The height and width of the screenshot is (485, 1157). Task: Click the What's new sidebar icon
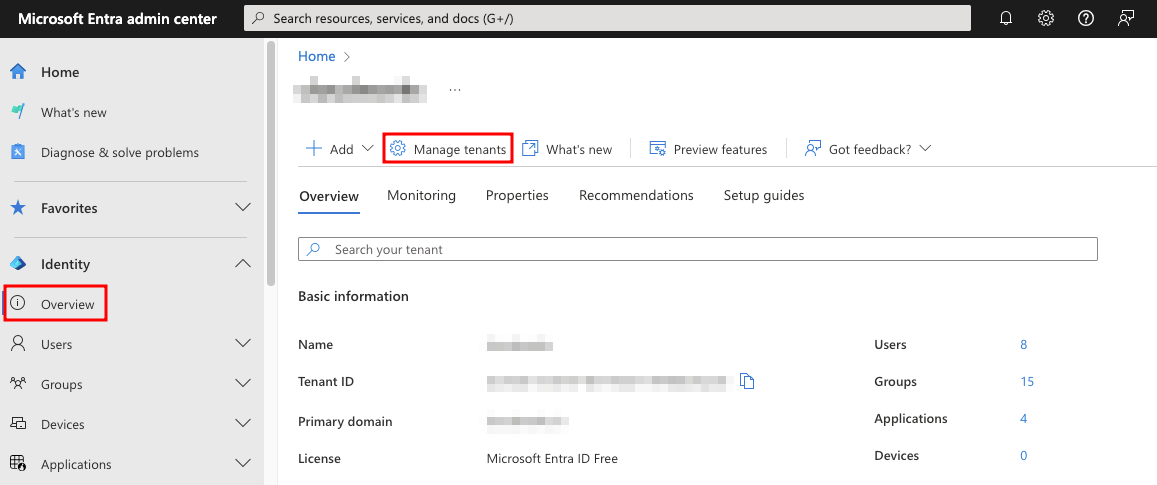tap(18, 111)
